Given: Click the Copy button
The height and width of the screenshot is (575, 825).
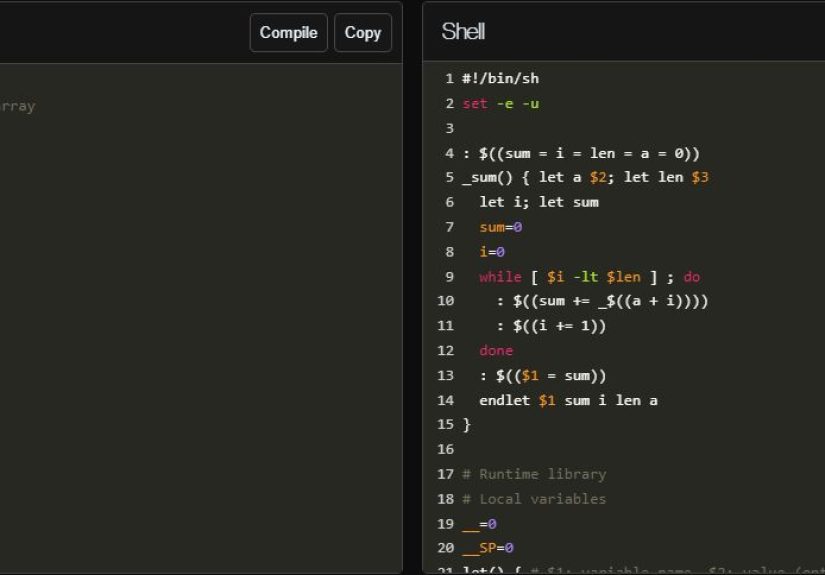Looking at the screenshot, I should coord(363,33).
